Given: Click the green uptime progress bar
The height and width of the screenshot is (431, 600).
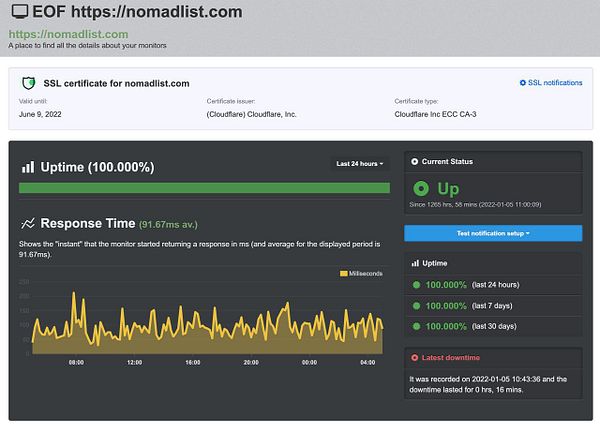Looking at the screenshot, I should point(204,187).
